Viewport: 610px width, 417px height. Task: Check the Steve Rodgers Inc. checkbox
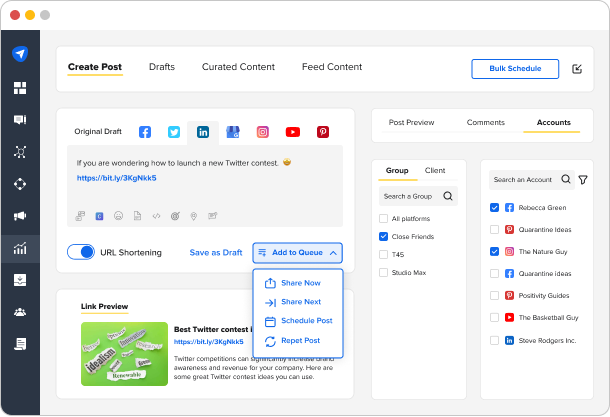coord(494,340)
